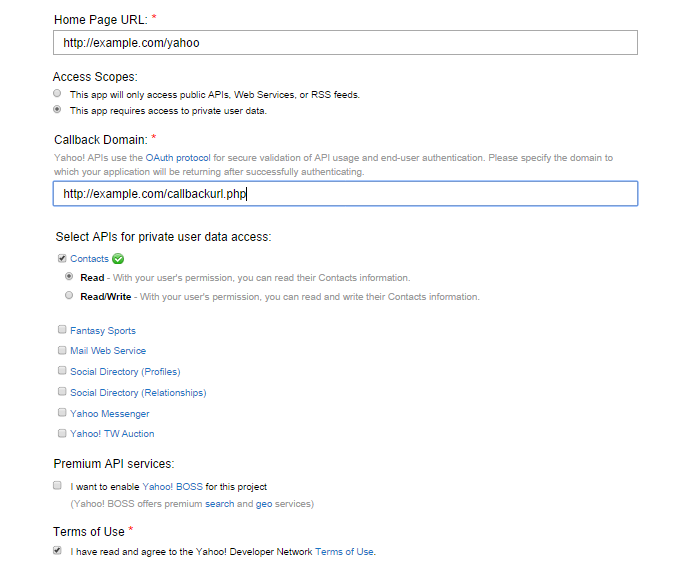Choose private user data access radio button
The width and height of the screenshot is (679, 571).
click(58, 110)
